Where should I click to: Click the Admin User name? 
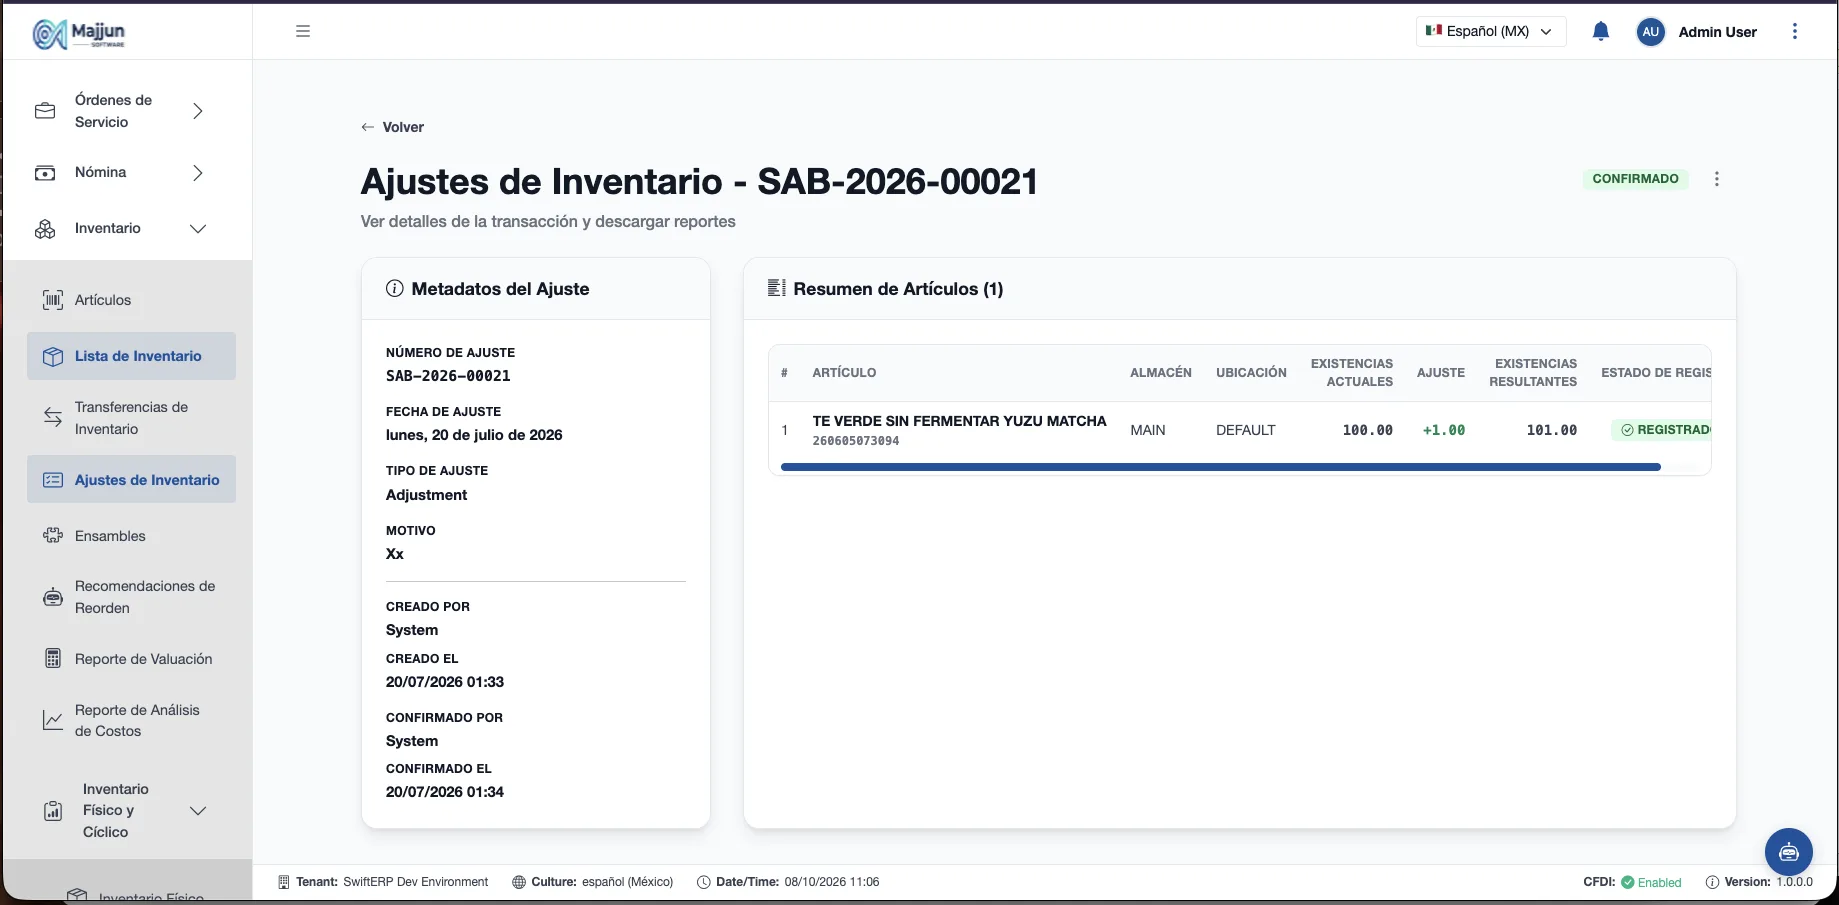coord(1717,32)
